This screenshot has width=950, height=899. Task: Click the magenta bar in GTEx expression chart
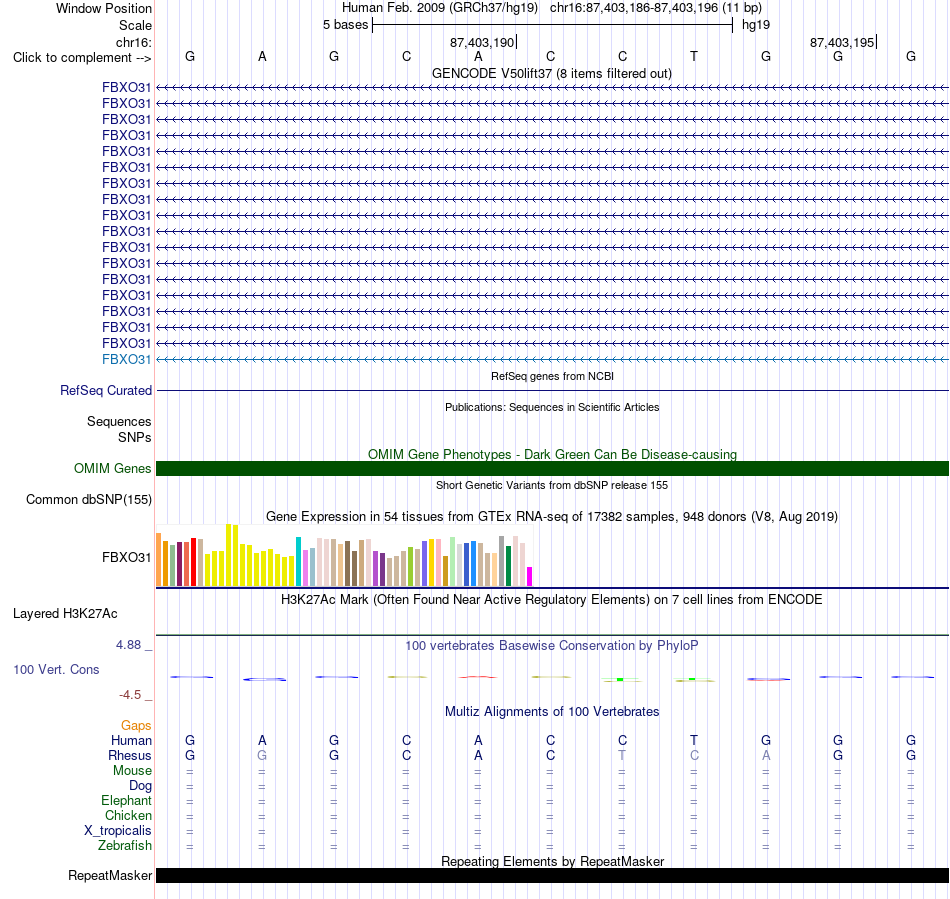(x=530, y=576)
